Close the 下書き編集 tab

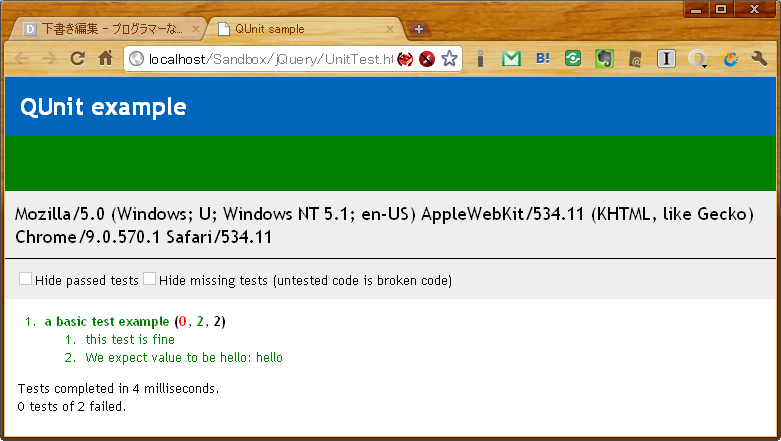click(196, 29)
